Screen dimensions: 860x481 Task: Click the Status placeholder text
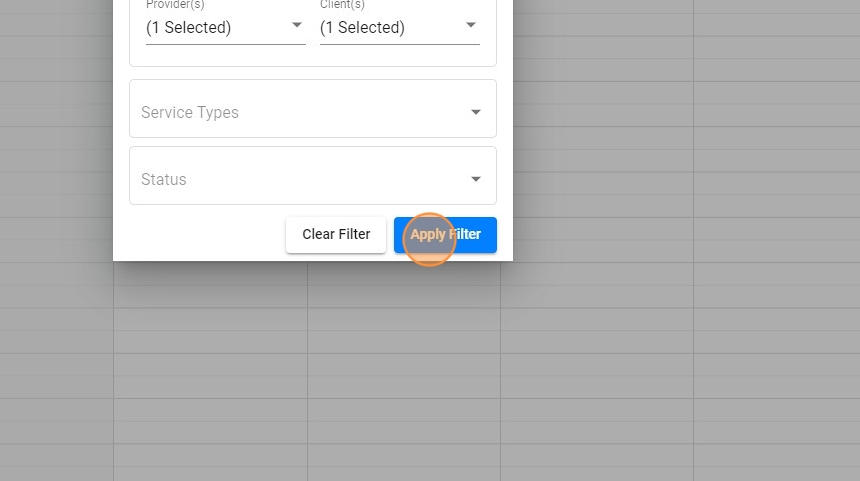pyautogui.click(x=164, y=180)
